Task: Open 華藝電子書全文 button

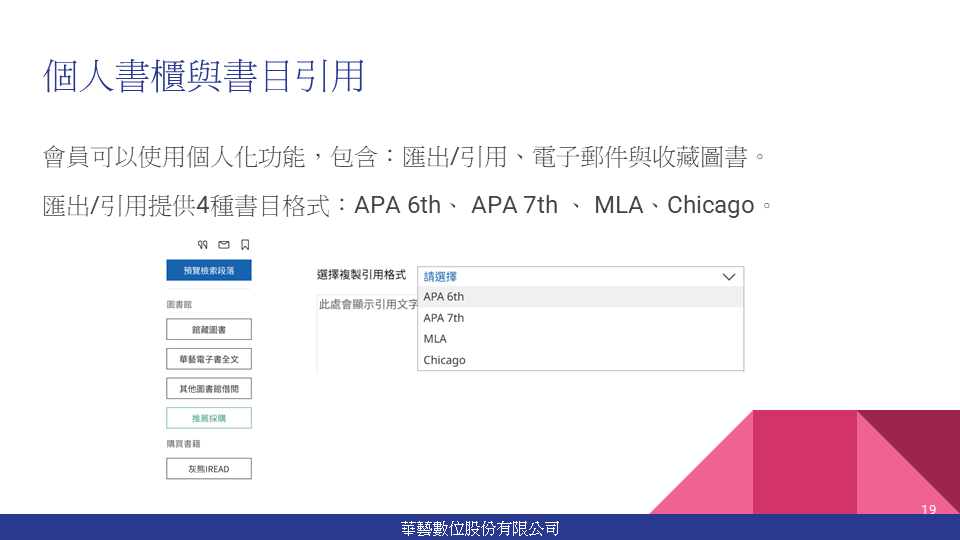Action: [209, 359]
